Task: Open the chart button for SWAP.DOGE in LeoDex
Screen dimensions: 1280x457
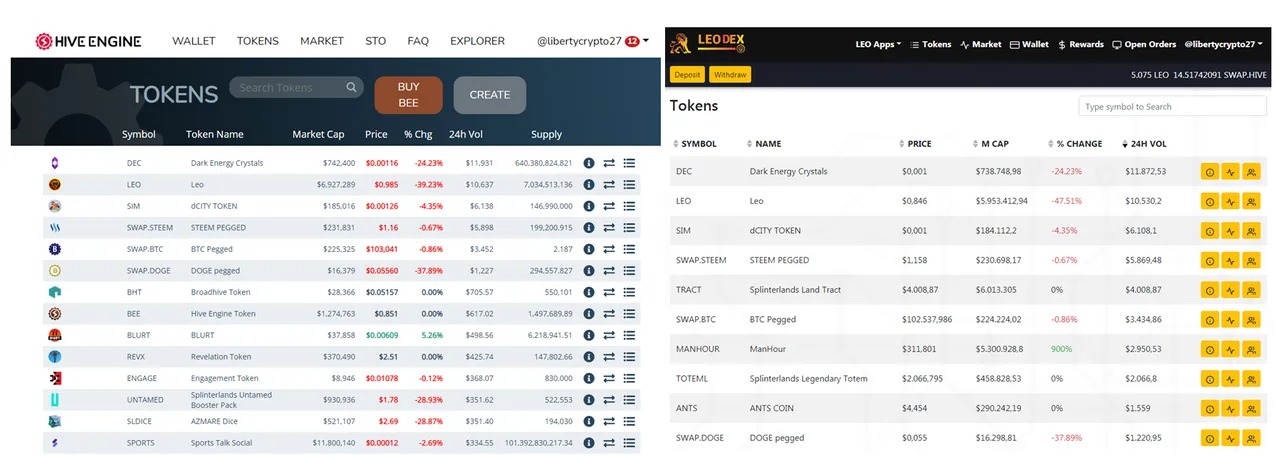Action: point(1230,438)
